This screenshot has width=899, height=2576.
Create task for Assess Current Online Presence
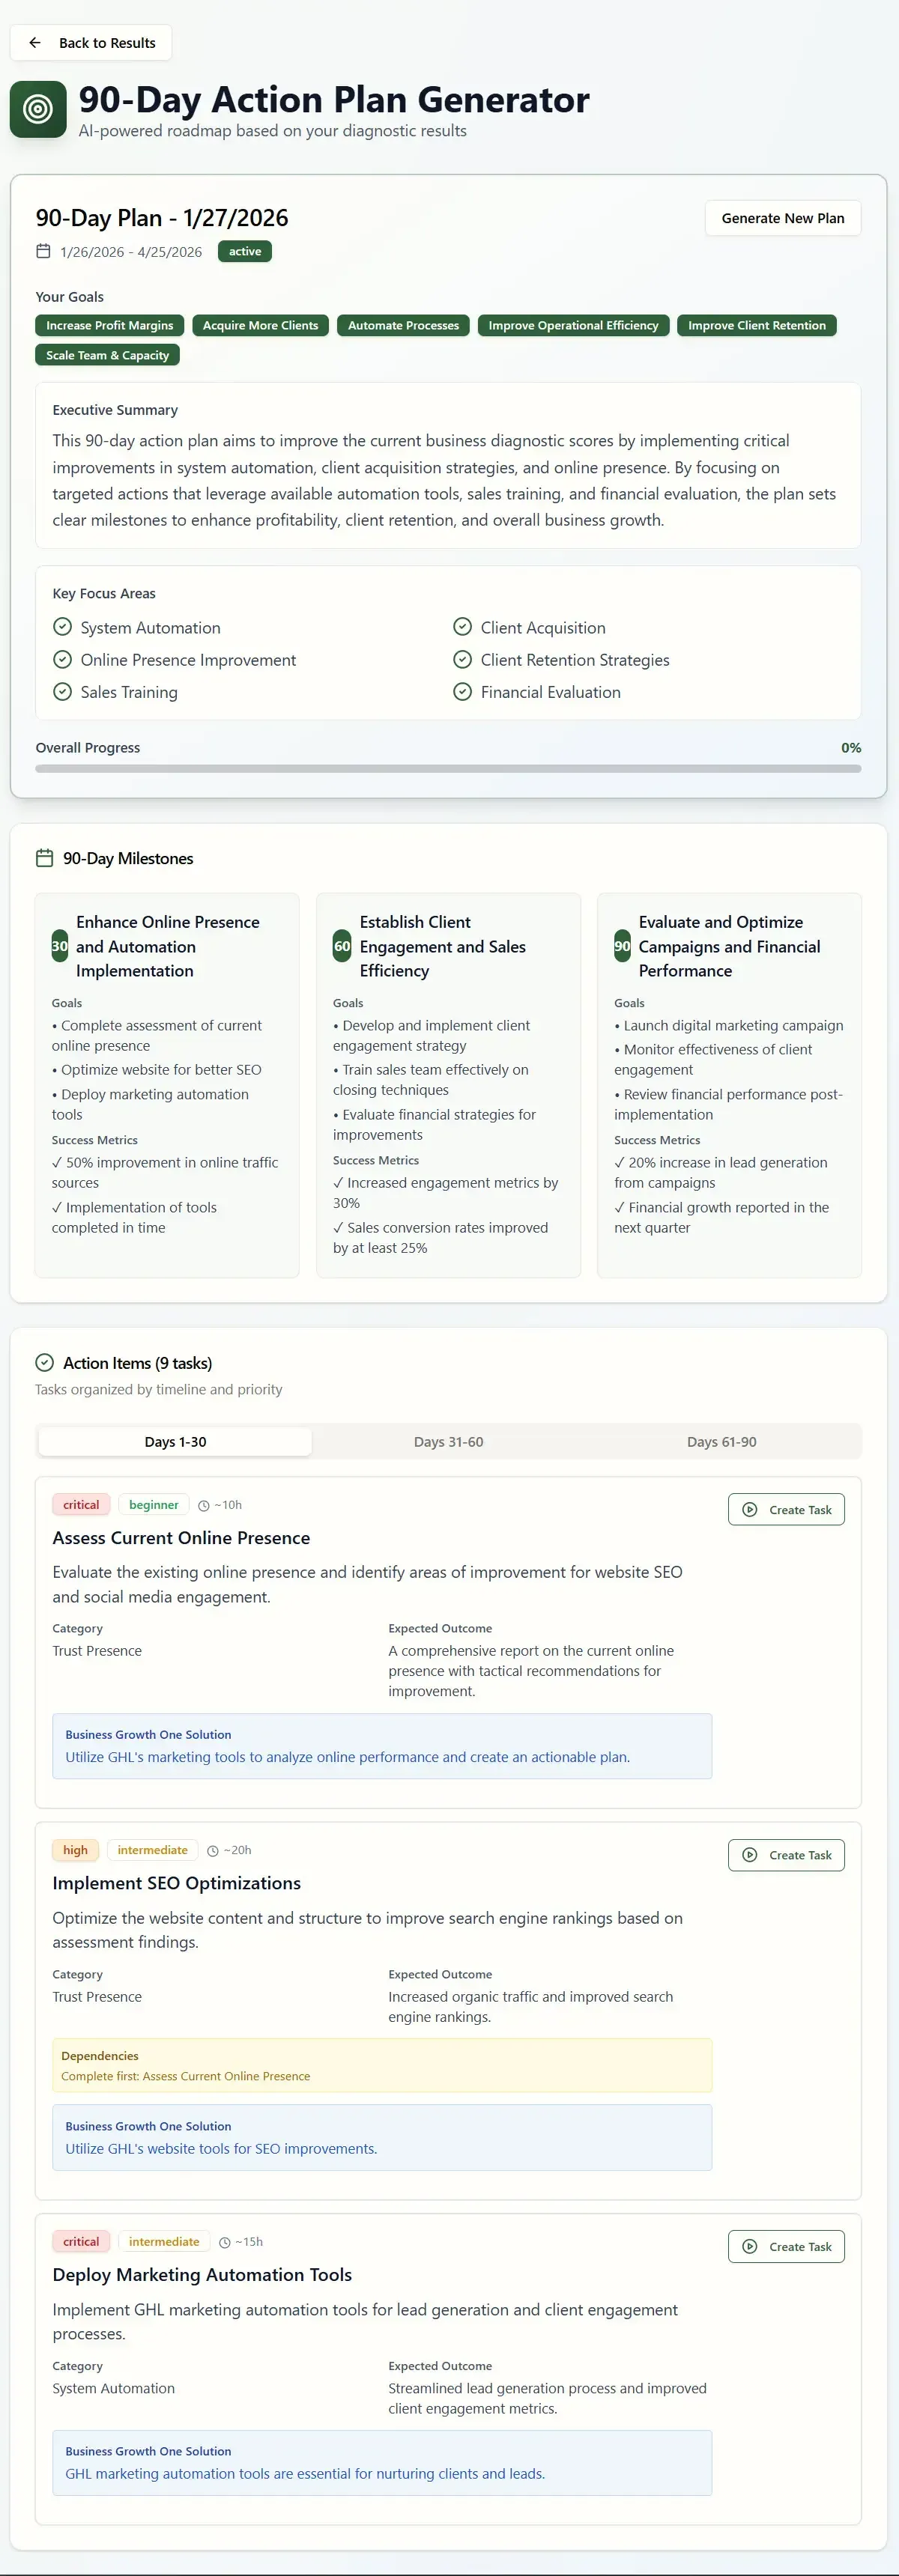click(786, 1509)
